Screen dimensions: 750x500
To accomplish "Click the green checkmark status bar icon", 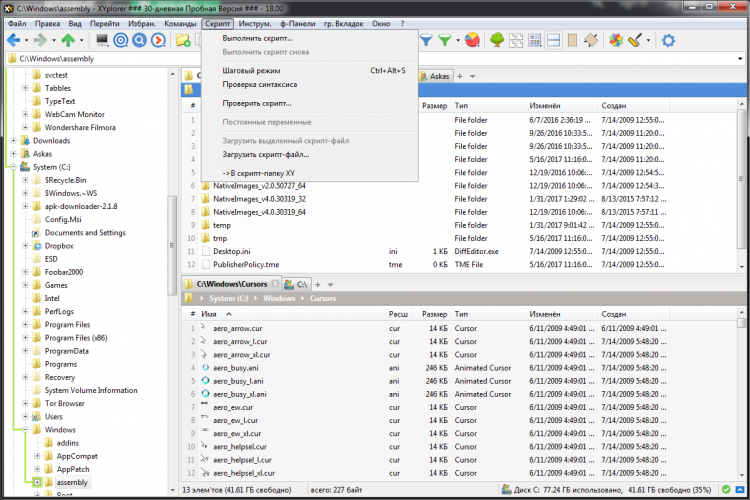I will (x=726, y=489).
